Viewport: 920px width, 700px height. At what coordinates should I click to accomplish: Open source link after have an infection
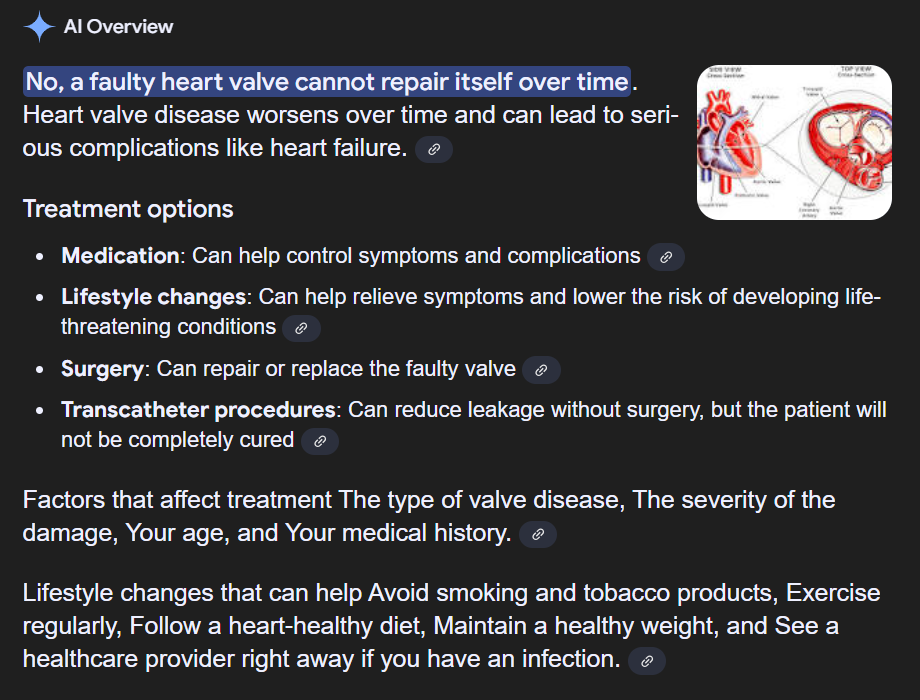[647, 661]
